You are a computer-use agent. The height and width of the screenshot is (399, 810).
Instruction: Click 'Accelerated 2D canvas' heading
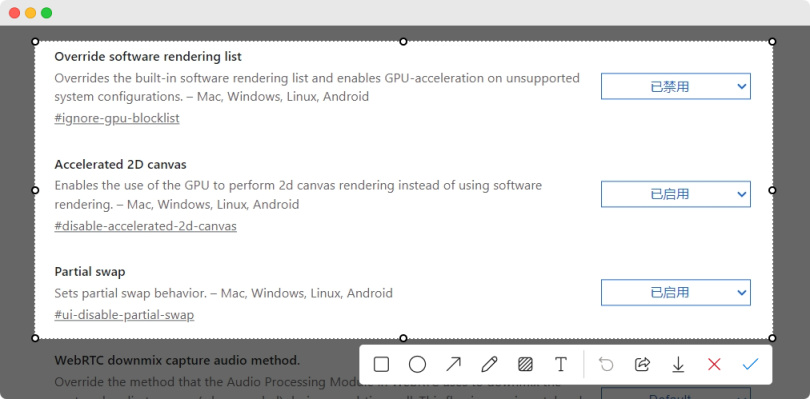click(x=120, y=164)
